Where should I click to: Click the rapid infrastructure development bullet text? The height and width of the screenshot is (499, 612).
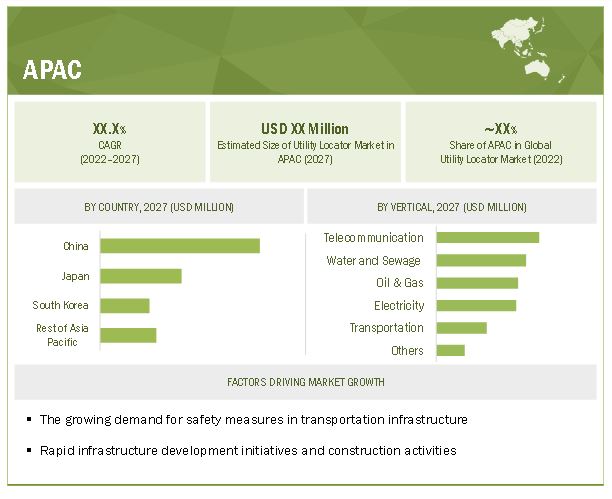pyautogui.click(x=248, y=451)
